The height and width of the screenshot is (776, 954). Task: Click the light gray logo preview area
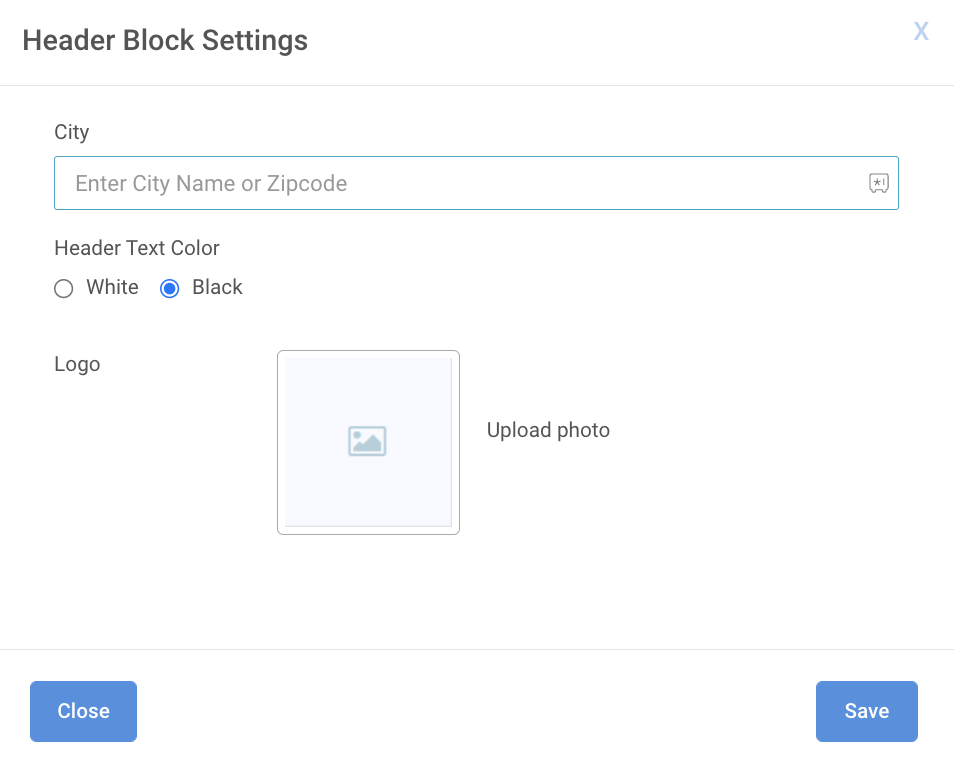click(x=368, y=442)
